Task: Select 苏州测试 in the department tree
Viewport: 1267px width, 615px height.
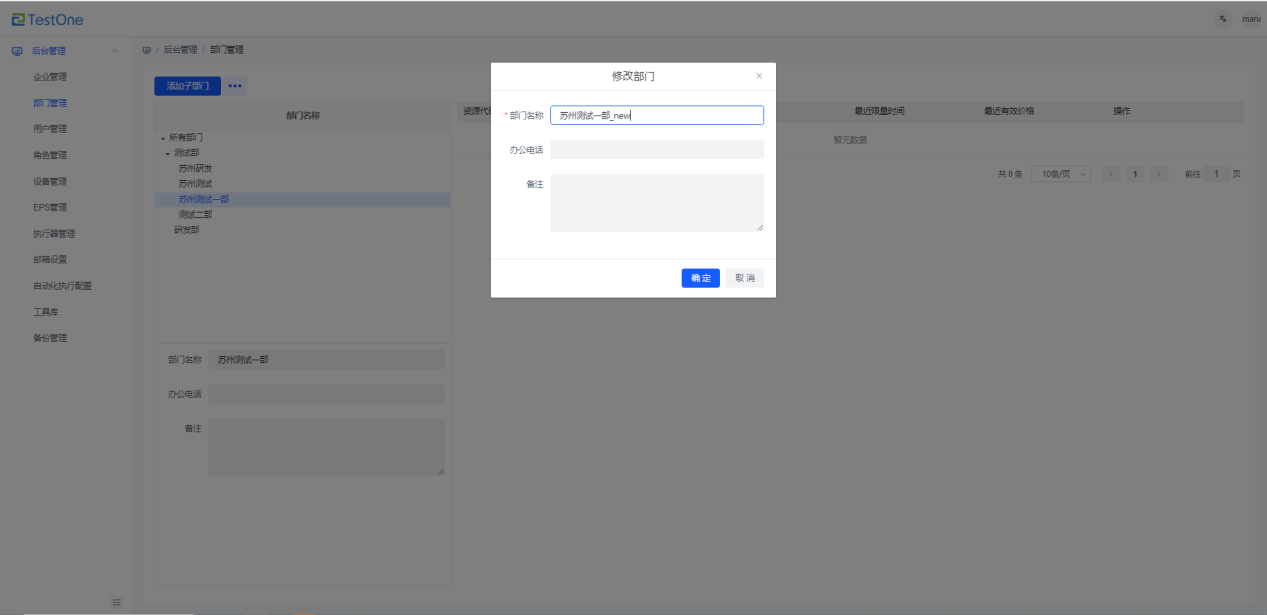Action: (x=195, y=184)
